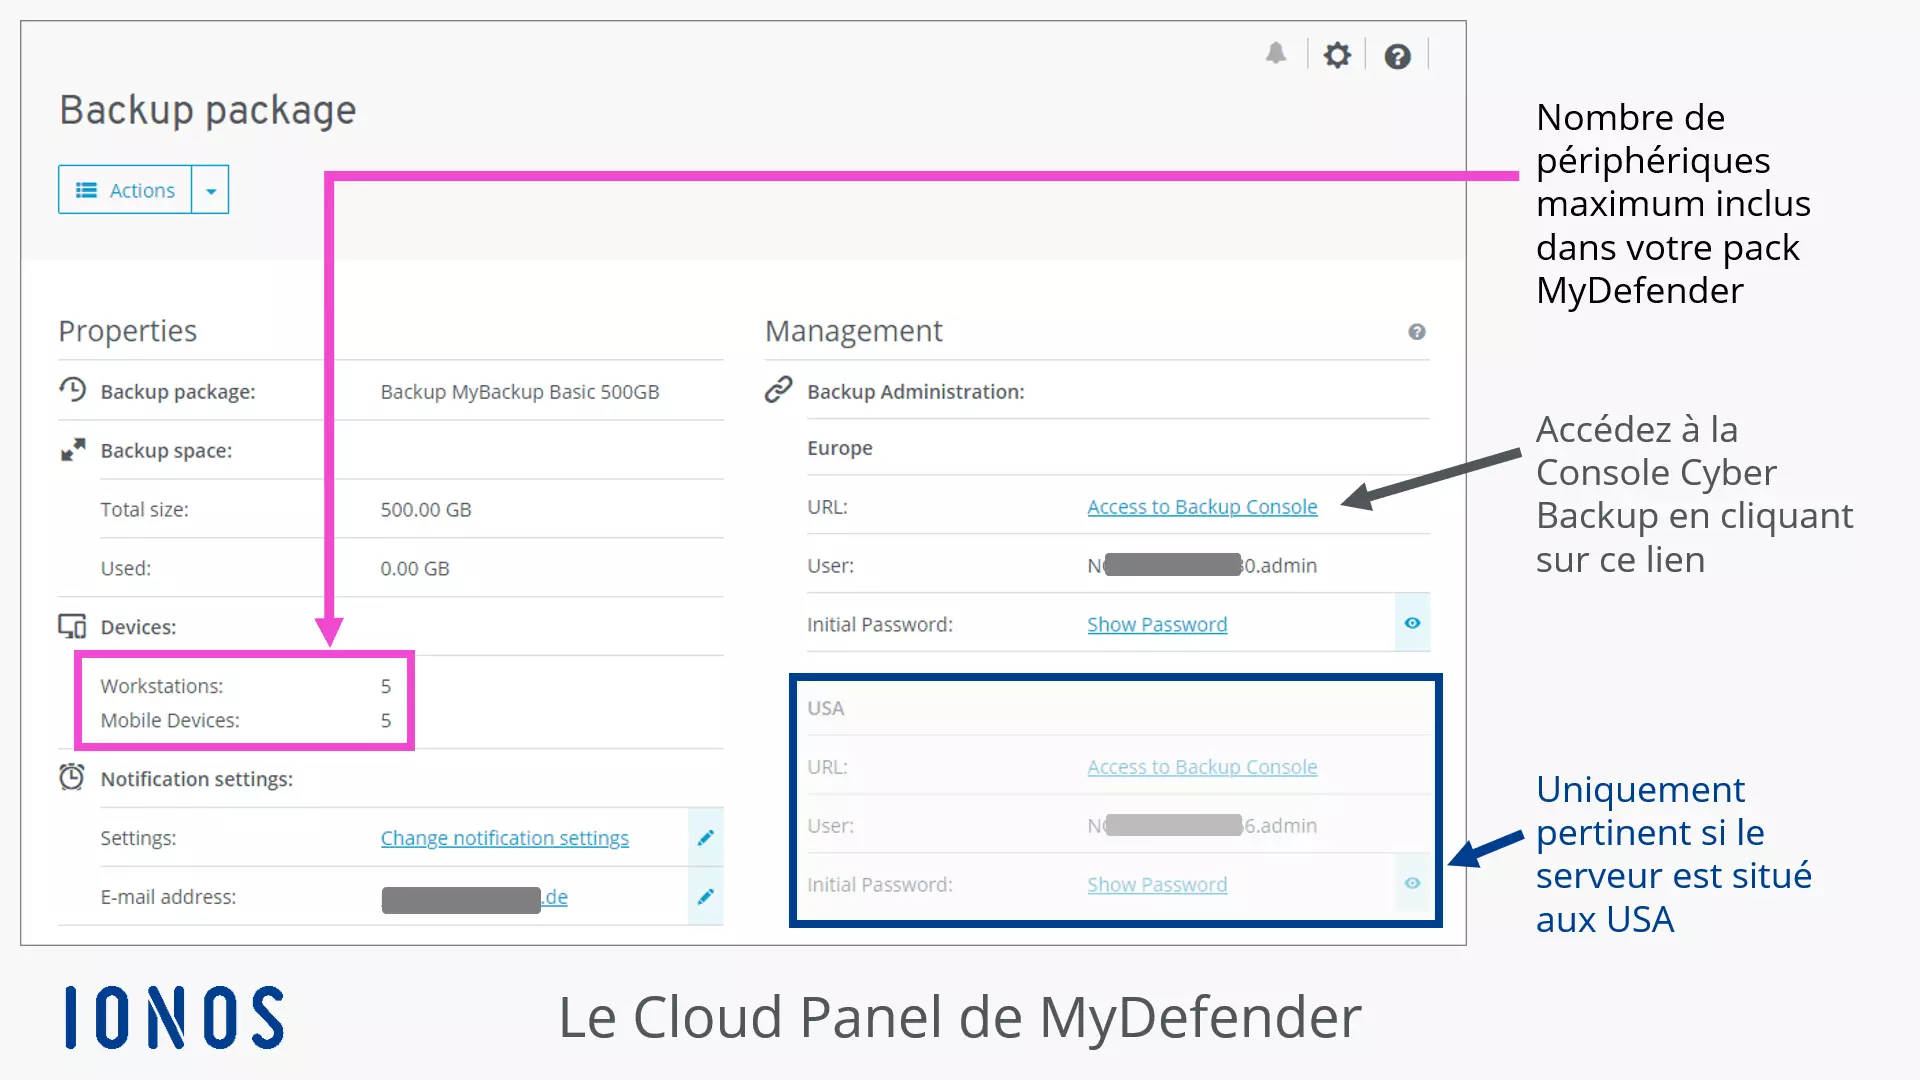1920x1080 pixels.
Task: Click Access to Backup Console Europe link
Action: [1201, 506]
